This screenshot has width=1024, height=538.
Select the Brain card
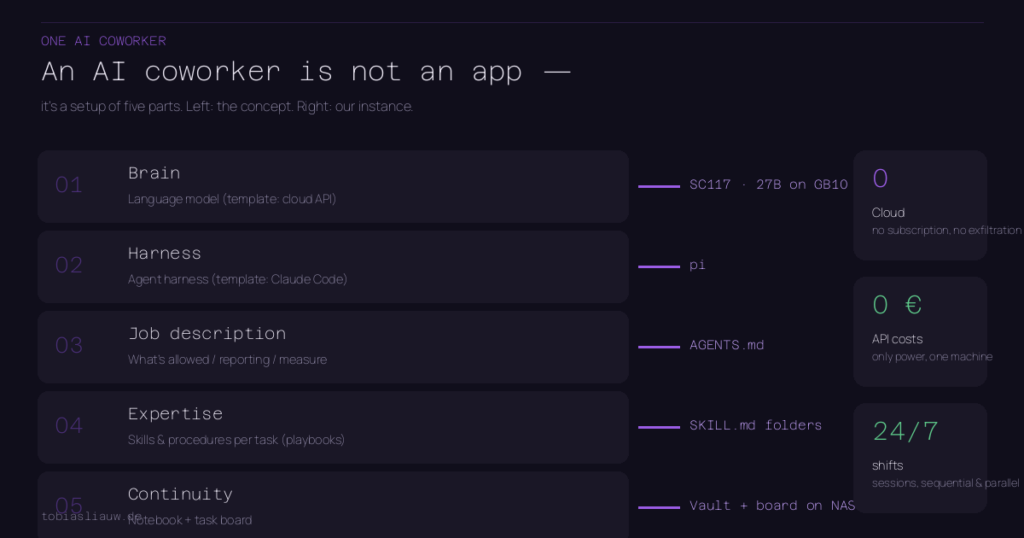tap(333, 187)
